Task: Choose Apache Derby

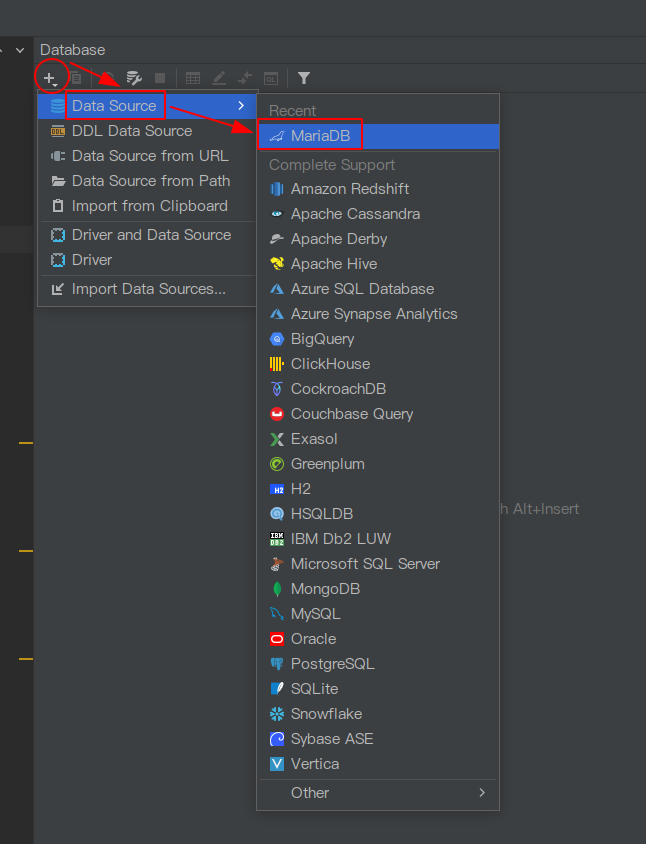Action: tap(378, 239)
